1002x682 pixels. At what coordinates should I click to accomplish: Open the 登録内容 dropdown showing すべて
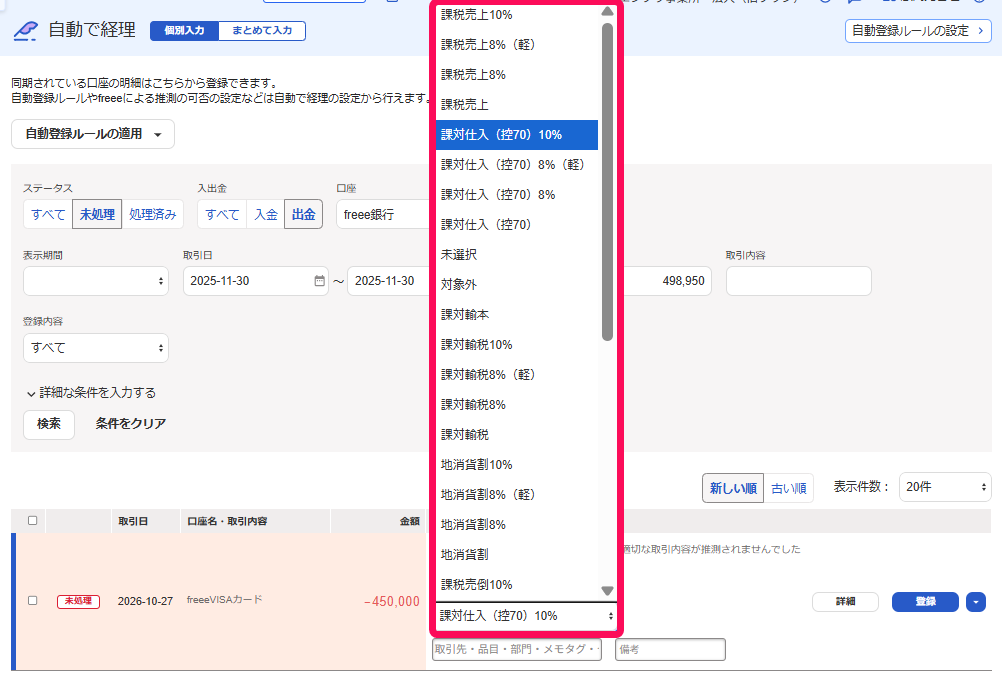click(x=96, y=348)
